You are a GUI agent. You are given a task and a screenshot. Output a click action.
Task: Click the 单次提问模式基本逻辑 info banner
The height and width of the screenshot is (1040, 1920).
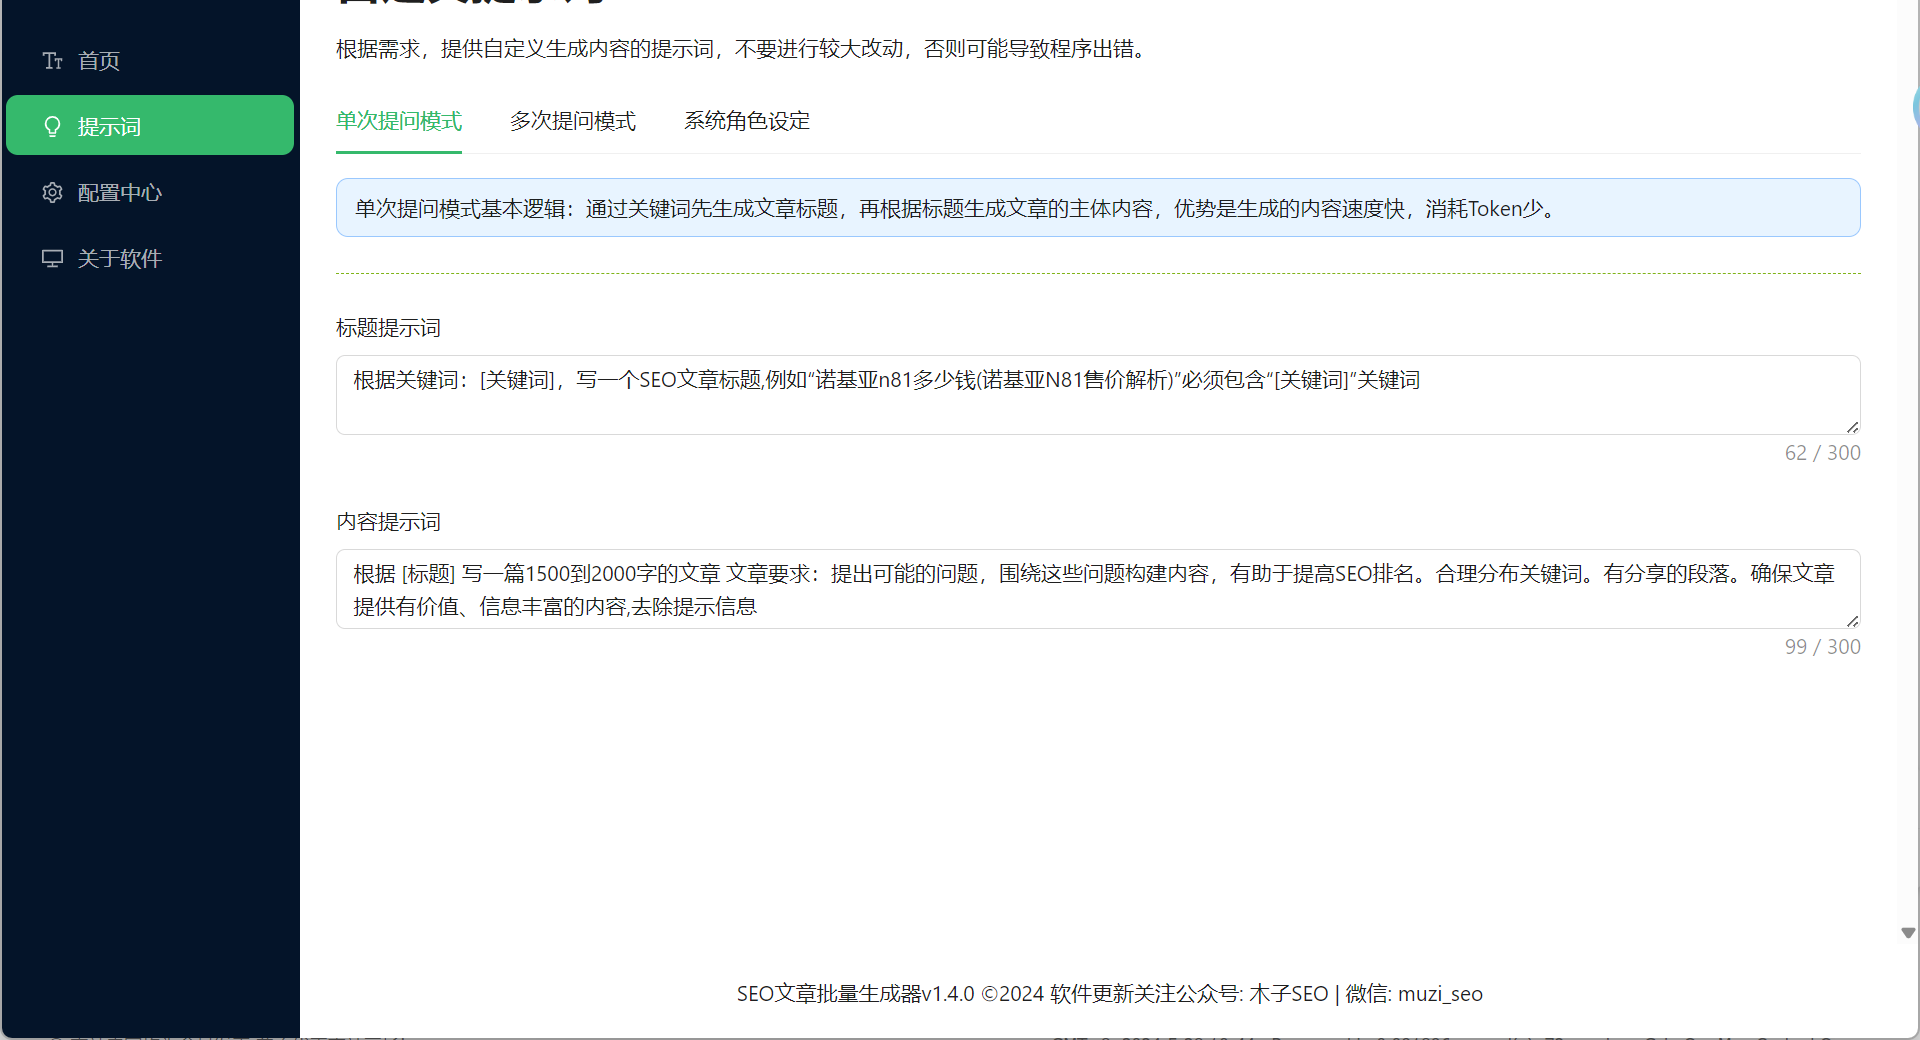coord(1098,208)
